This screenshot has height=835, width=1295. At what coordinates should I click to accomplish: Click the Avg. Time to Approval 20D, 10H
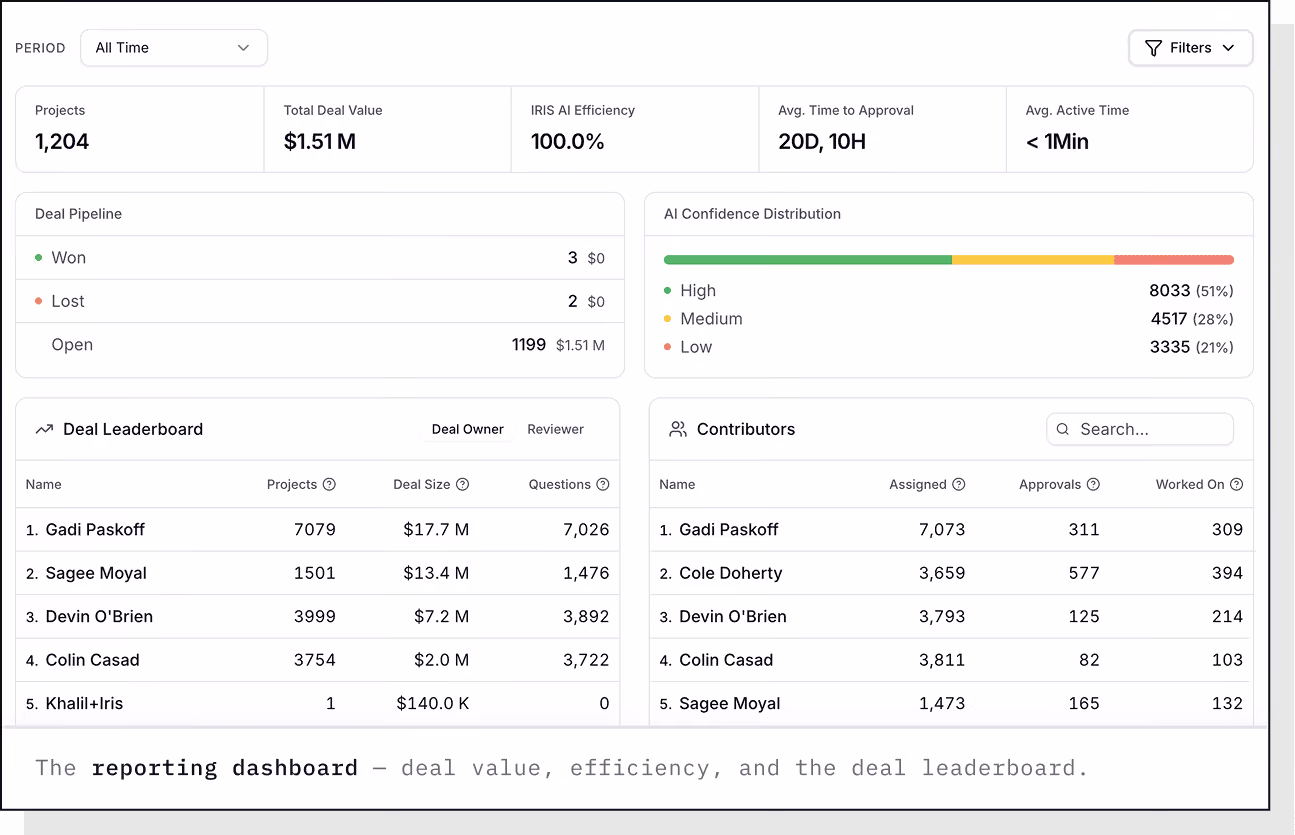[x=822, y=142]
